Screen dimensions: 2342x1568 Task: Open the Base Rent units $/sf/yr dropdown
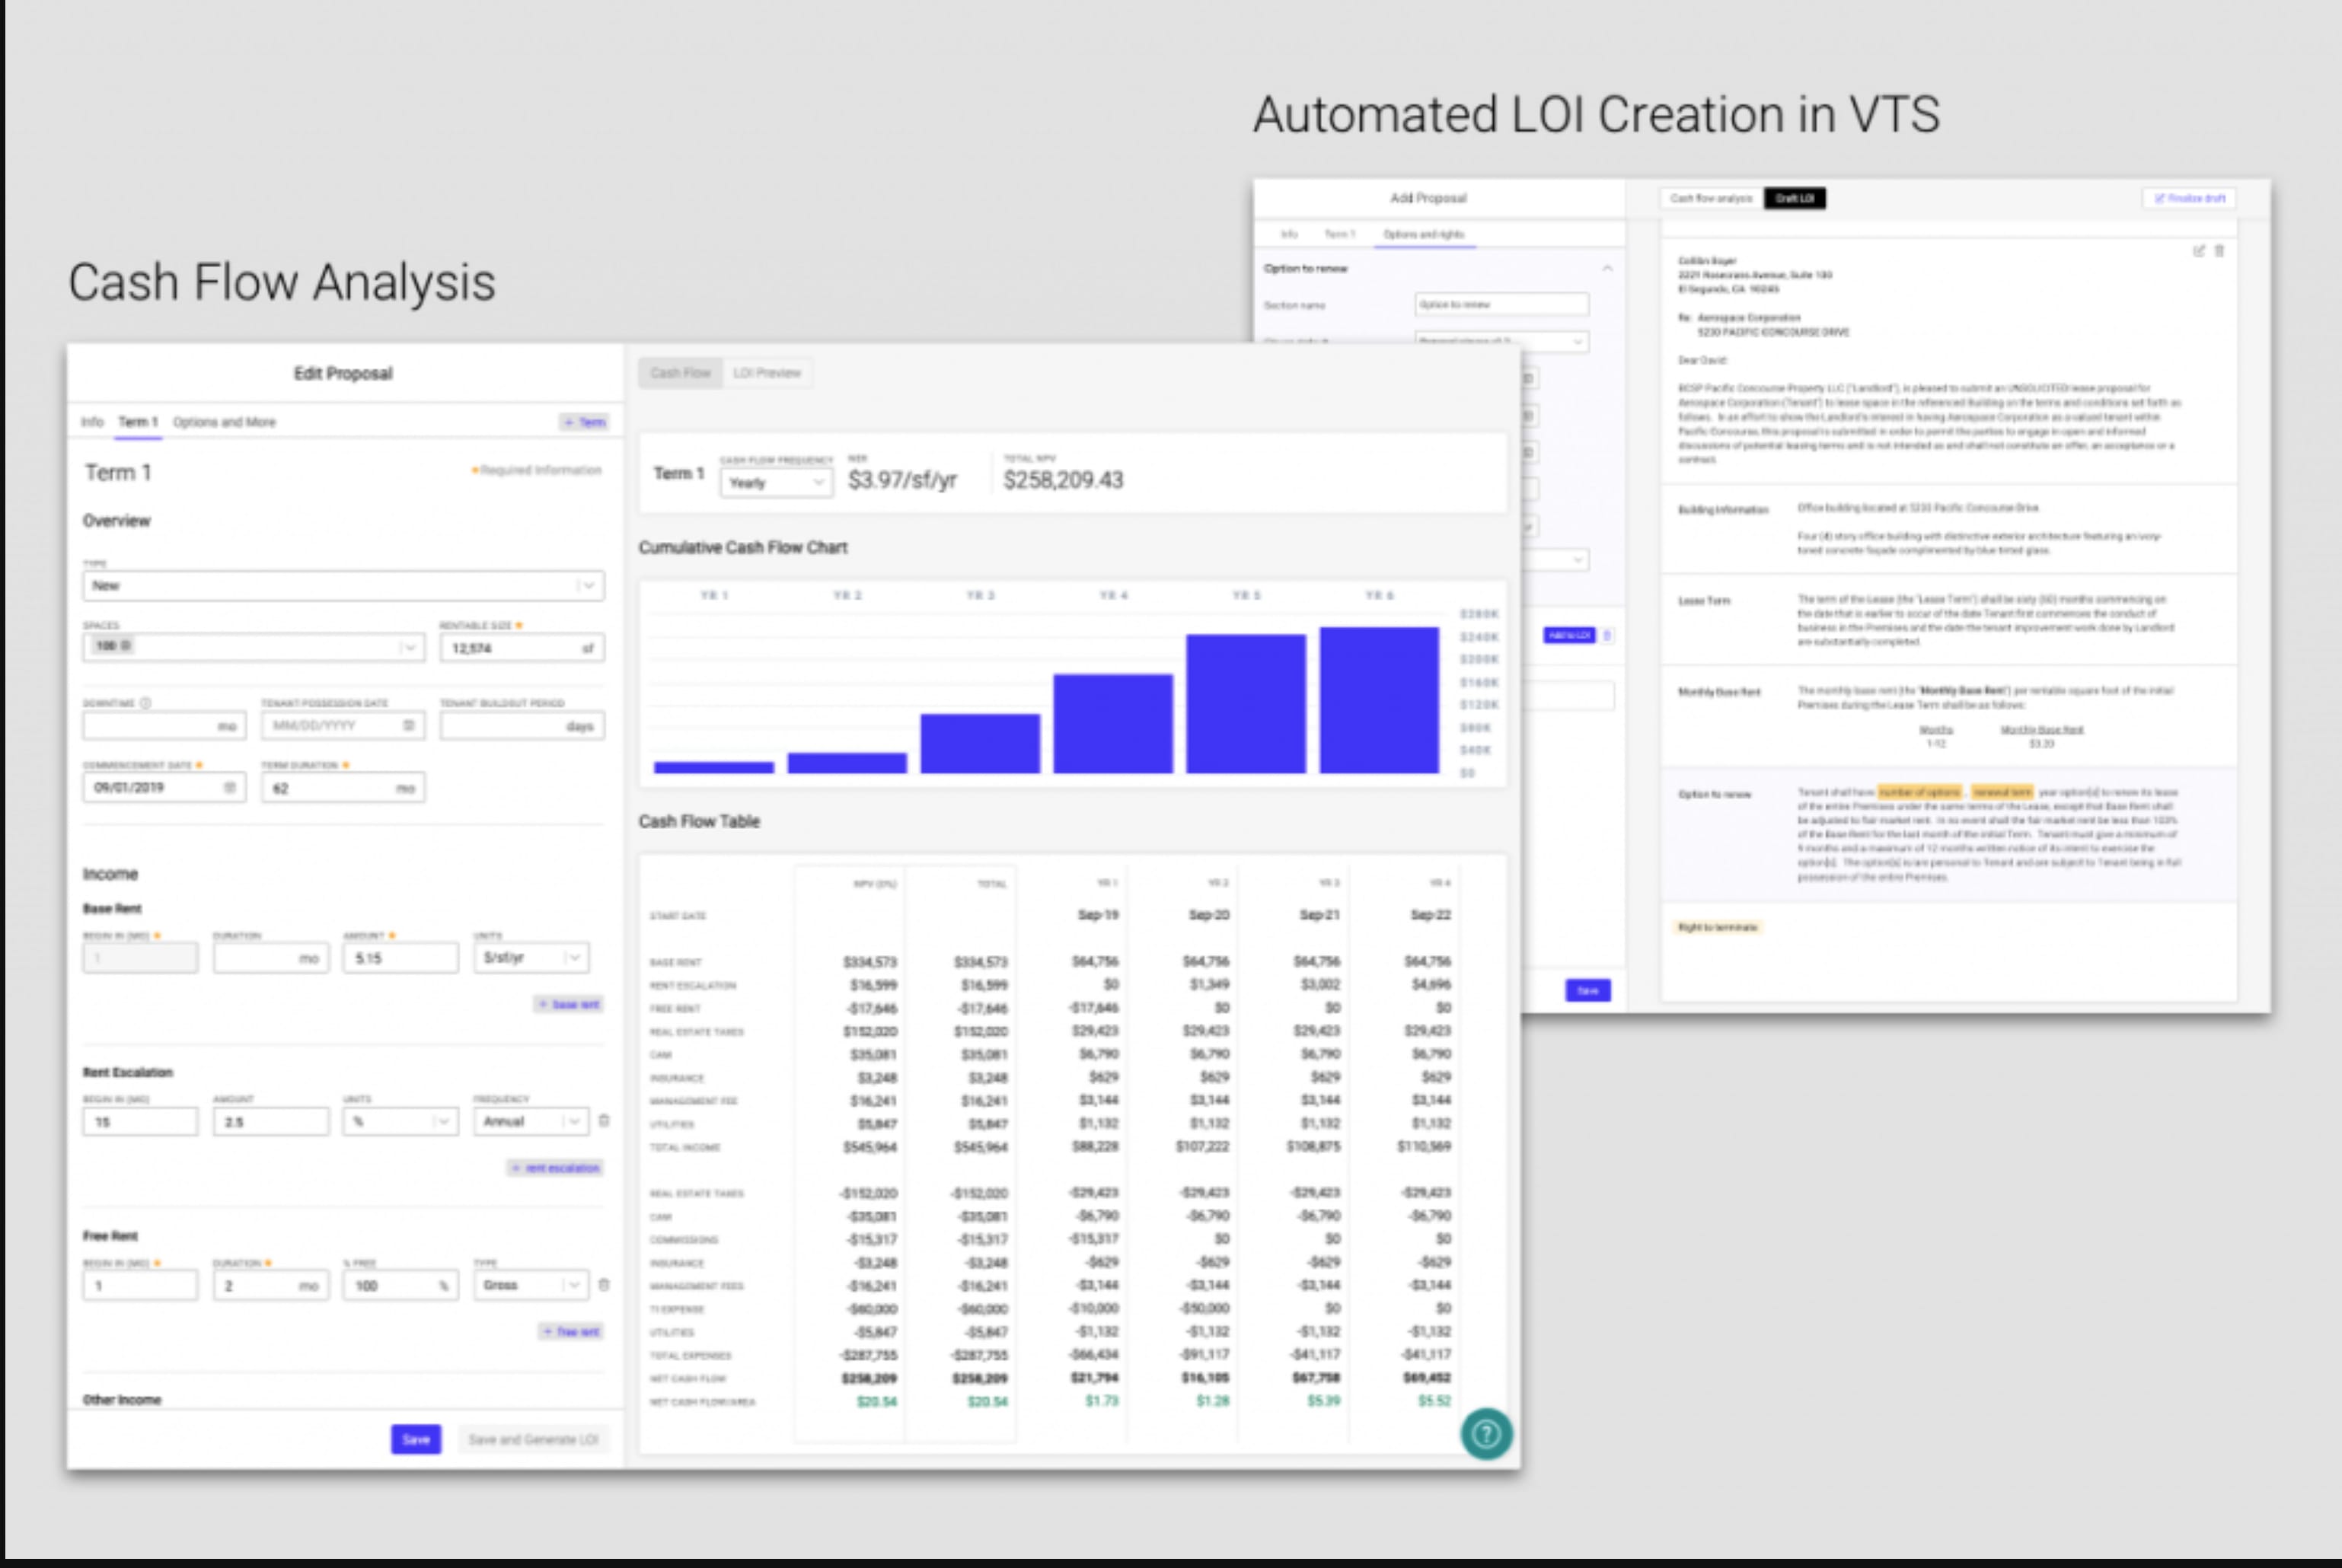point(531,957)
